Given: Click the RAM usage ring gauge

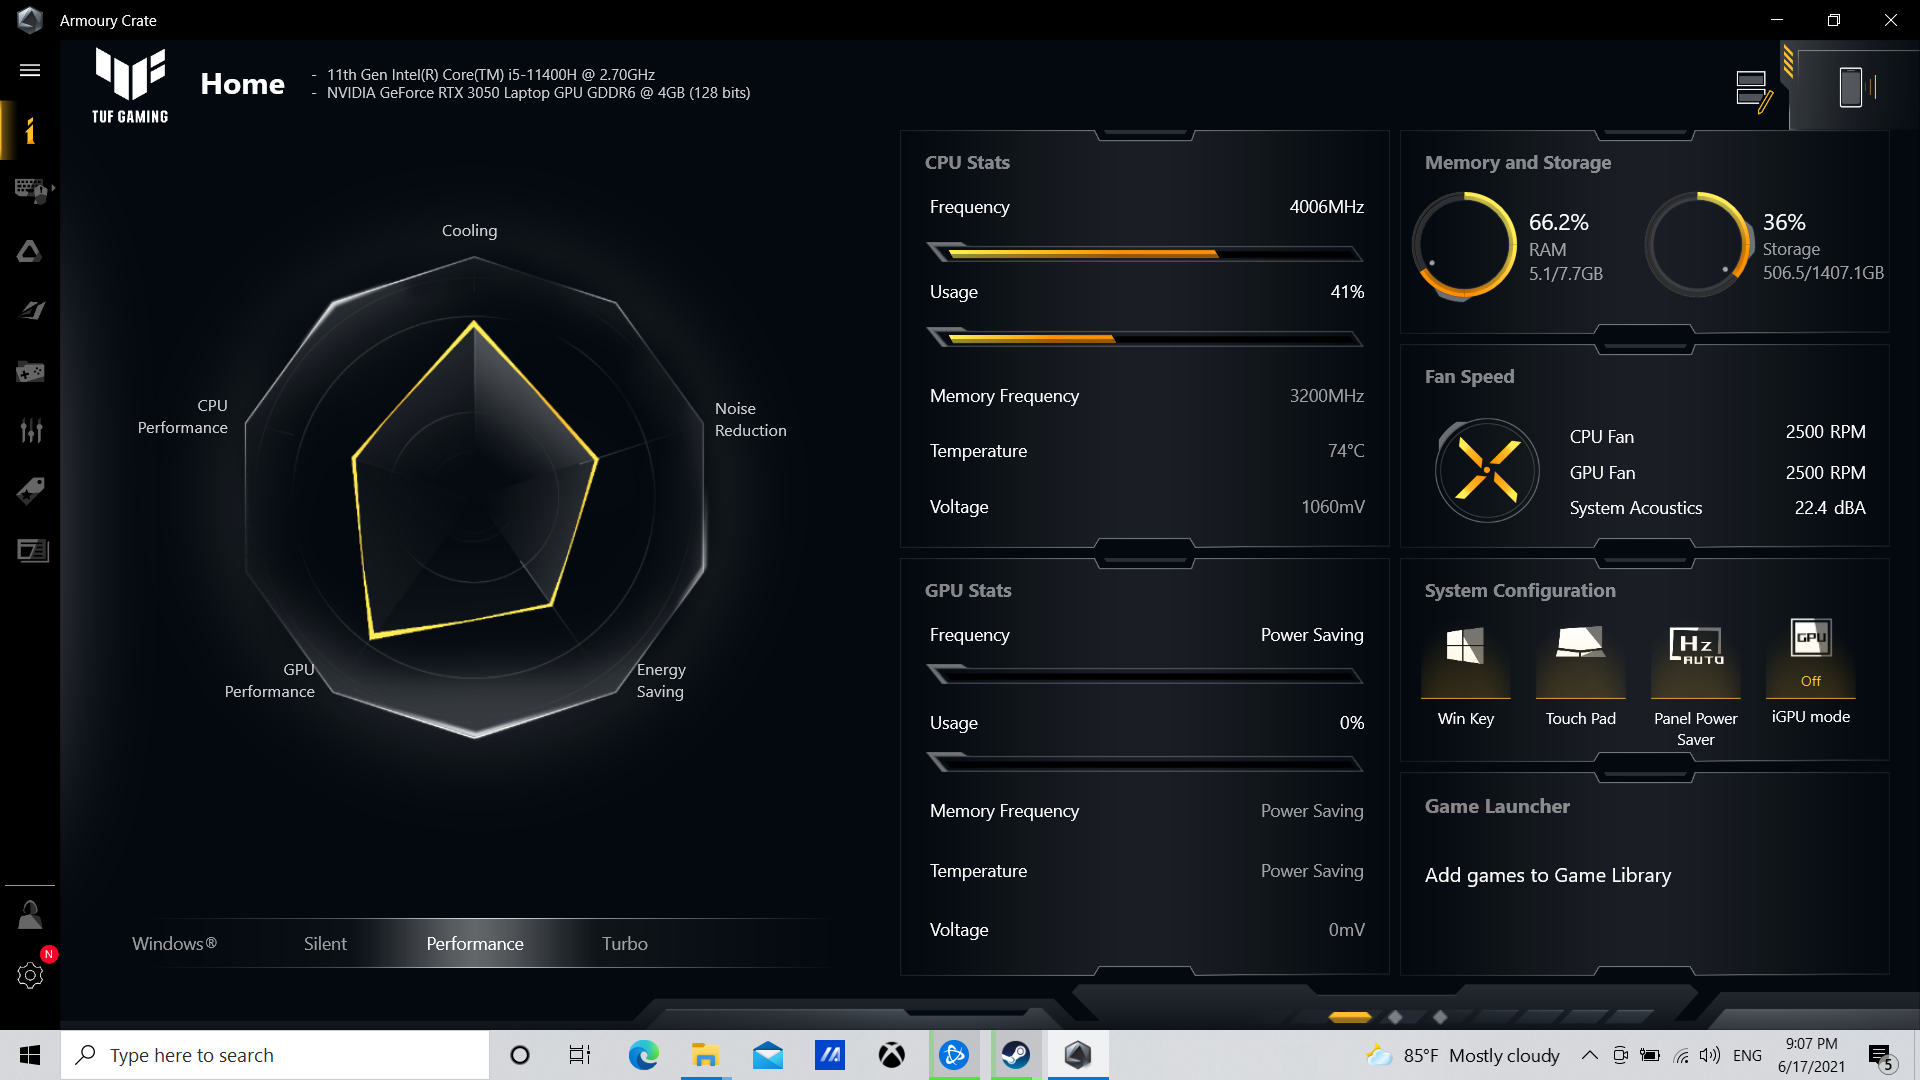Looking at the screenshot, I should [1465, 245].
